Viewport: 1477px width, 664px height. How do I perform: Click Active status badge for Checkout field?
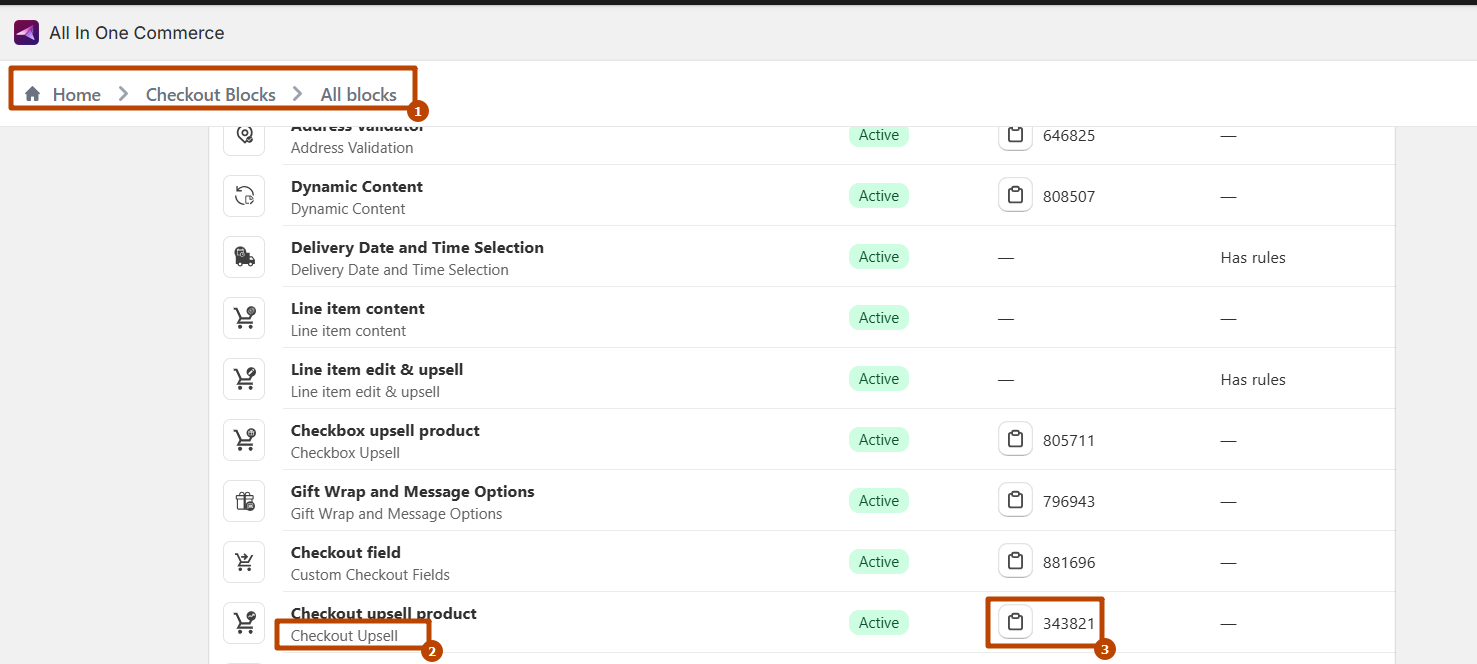pos(878,562)
